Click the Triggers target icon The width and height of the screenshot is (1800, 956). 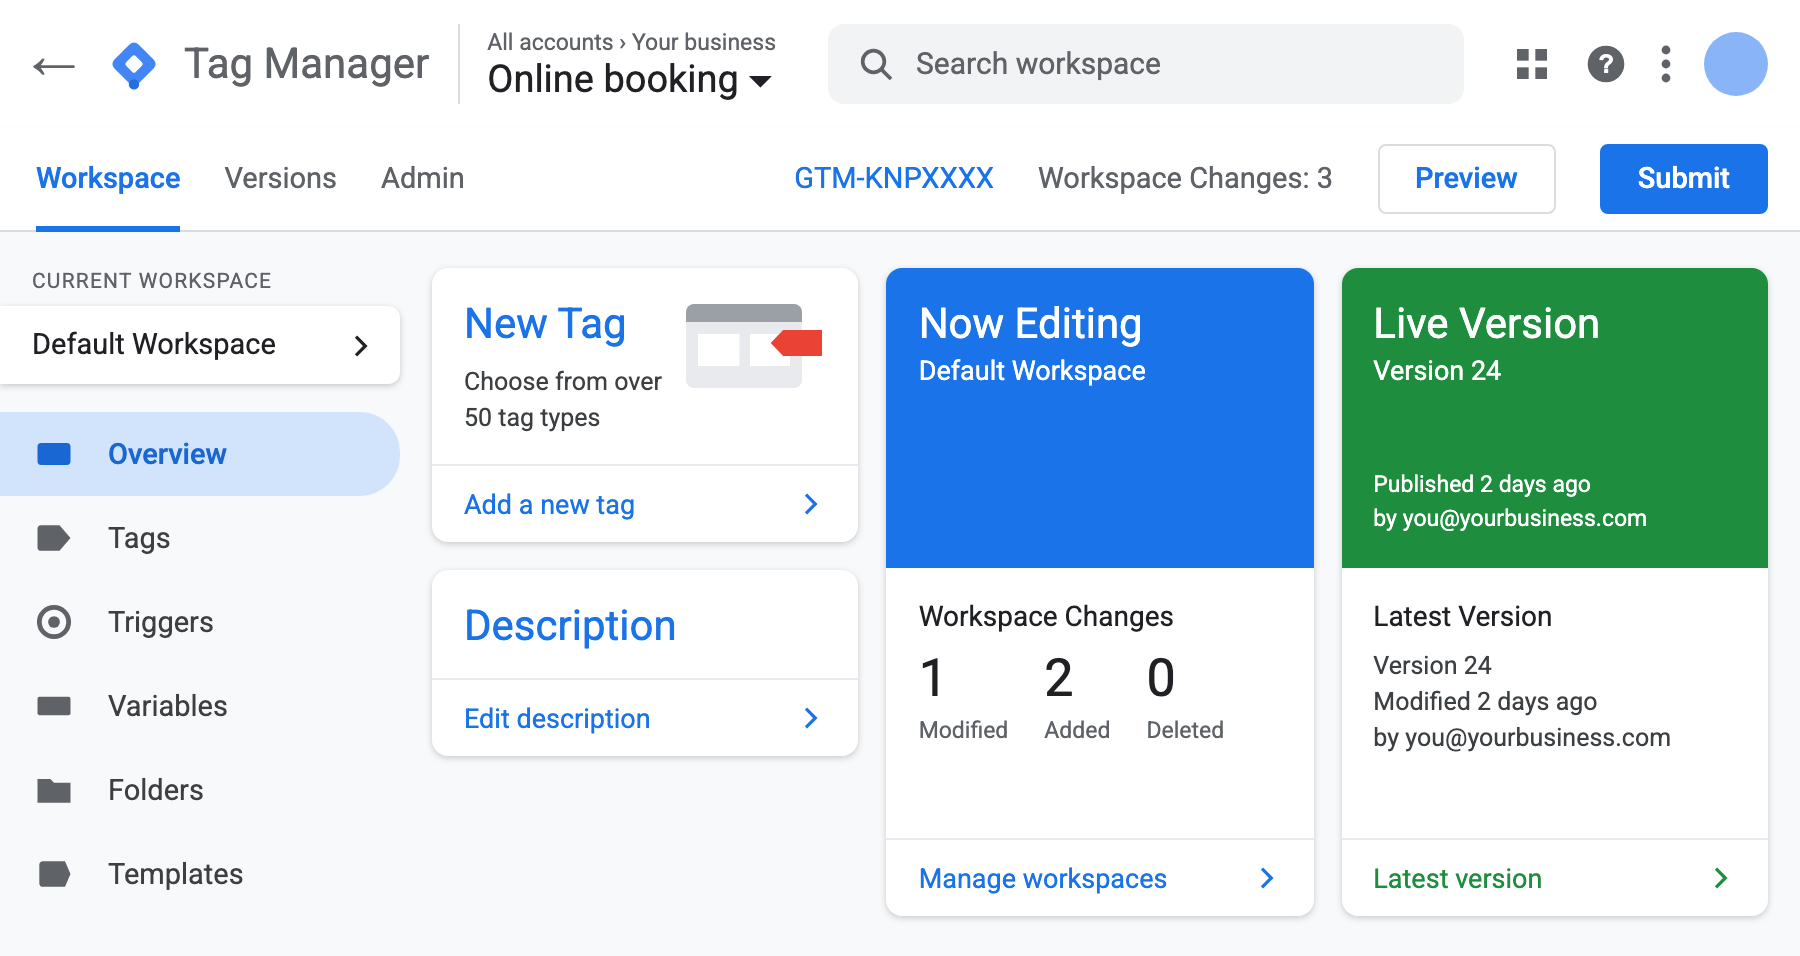point(54,622)
